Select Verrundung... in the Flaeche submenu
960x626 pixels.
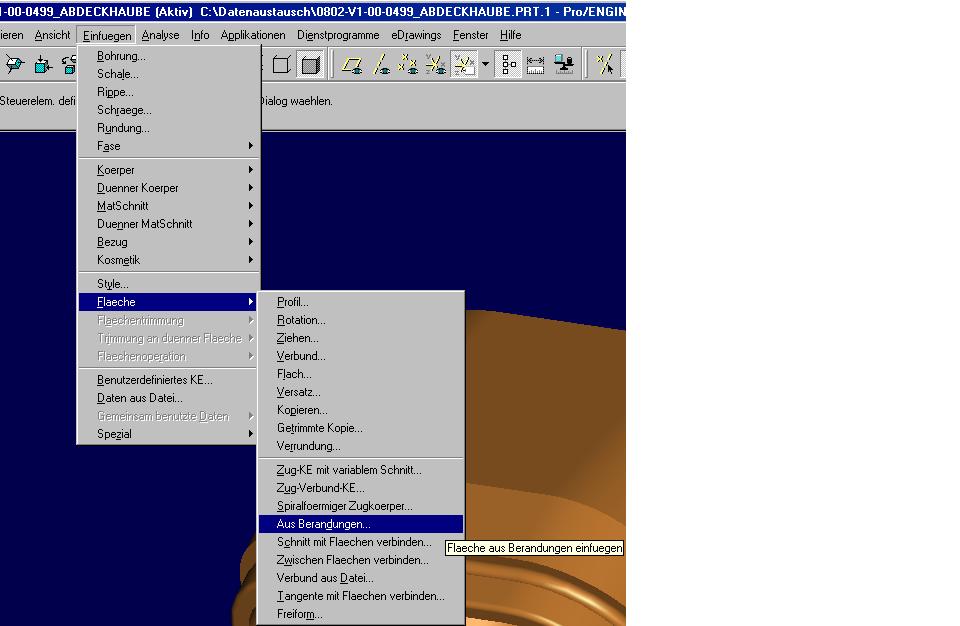pos(361,446)
